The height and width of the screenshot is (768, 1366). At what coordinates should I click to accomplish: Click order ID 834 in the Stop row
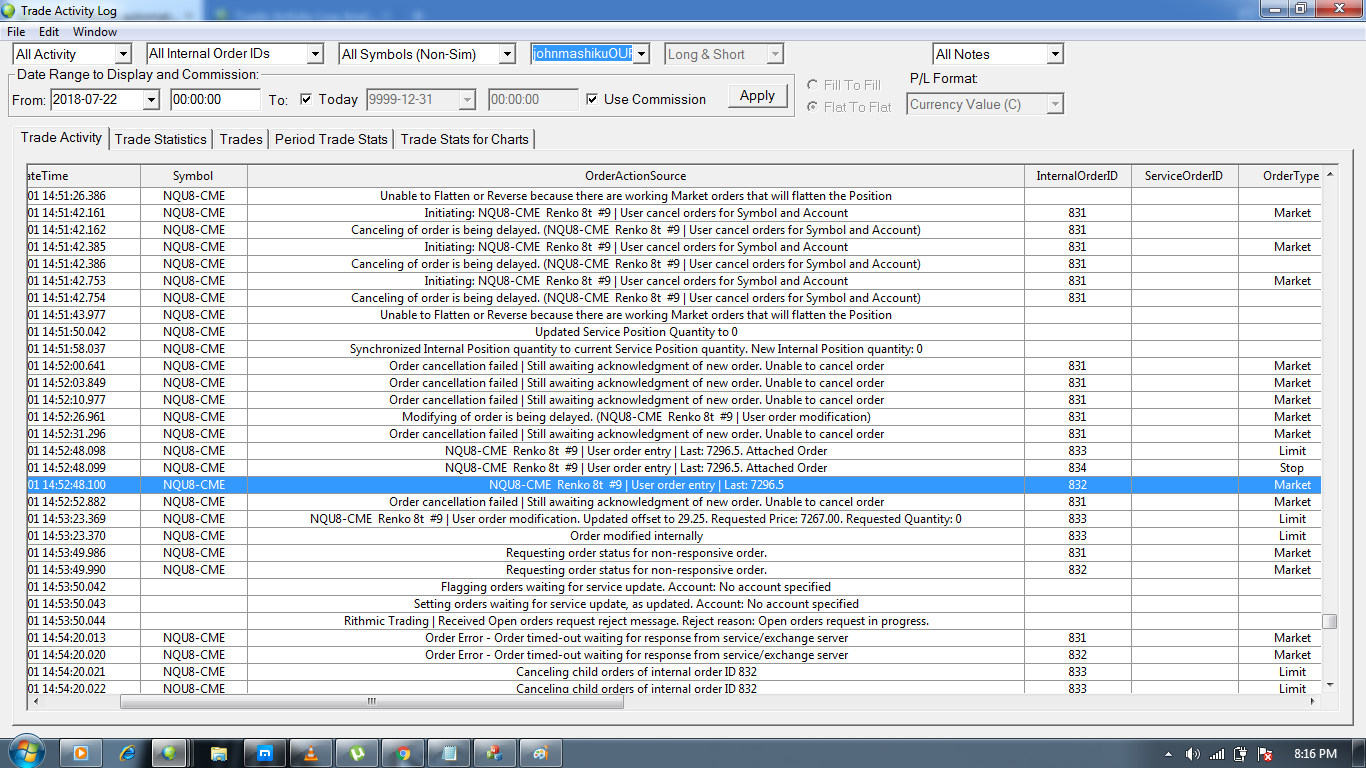click(1077, 468)
